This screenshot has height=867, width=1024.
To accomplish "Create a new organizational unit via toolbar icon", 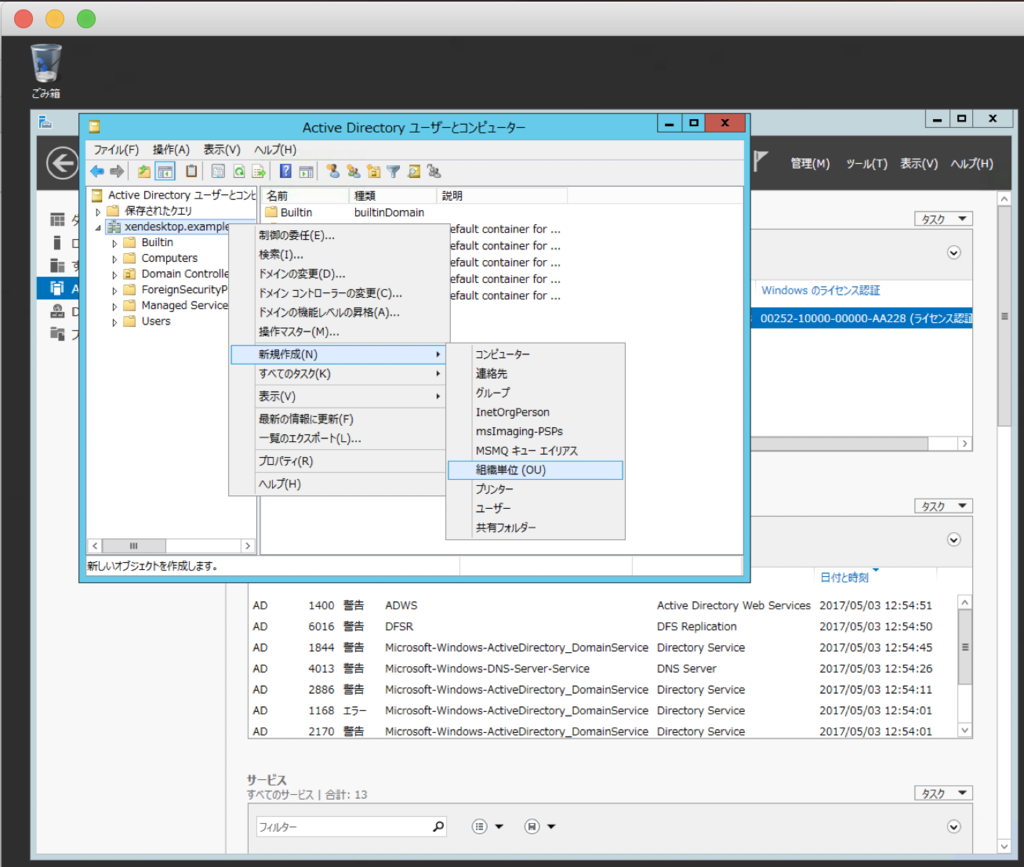I will coord(374,171).
